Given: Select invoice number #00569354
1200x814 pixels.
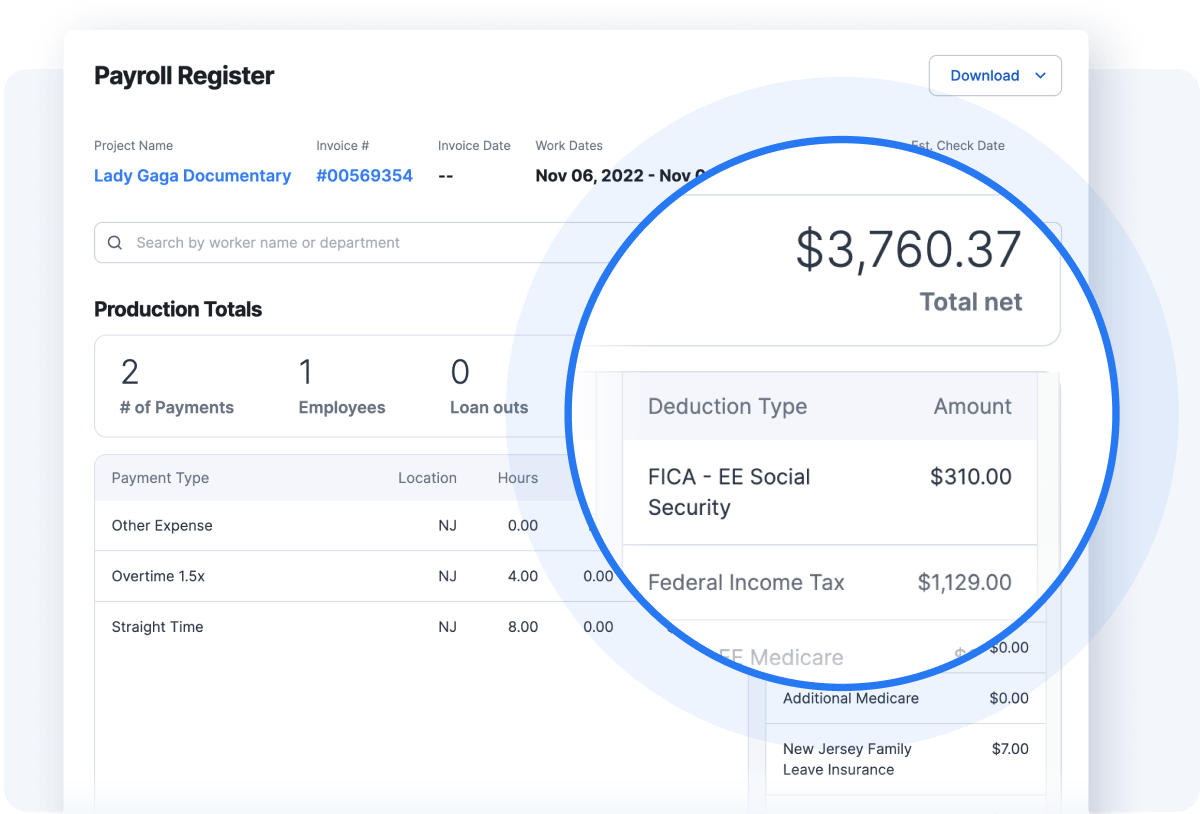Looking at the screenshot, I should pyautogui.click(x=364, y=175).
